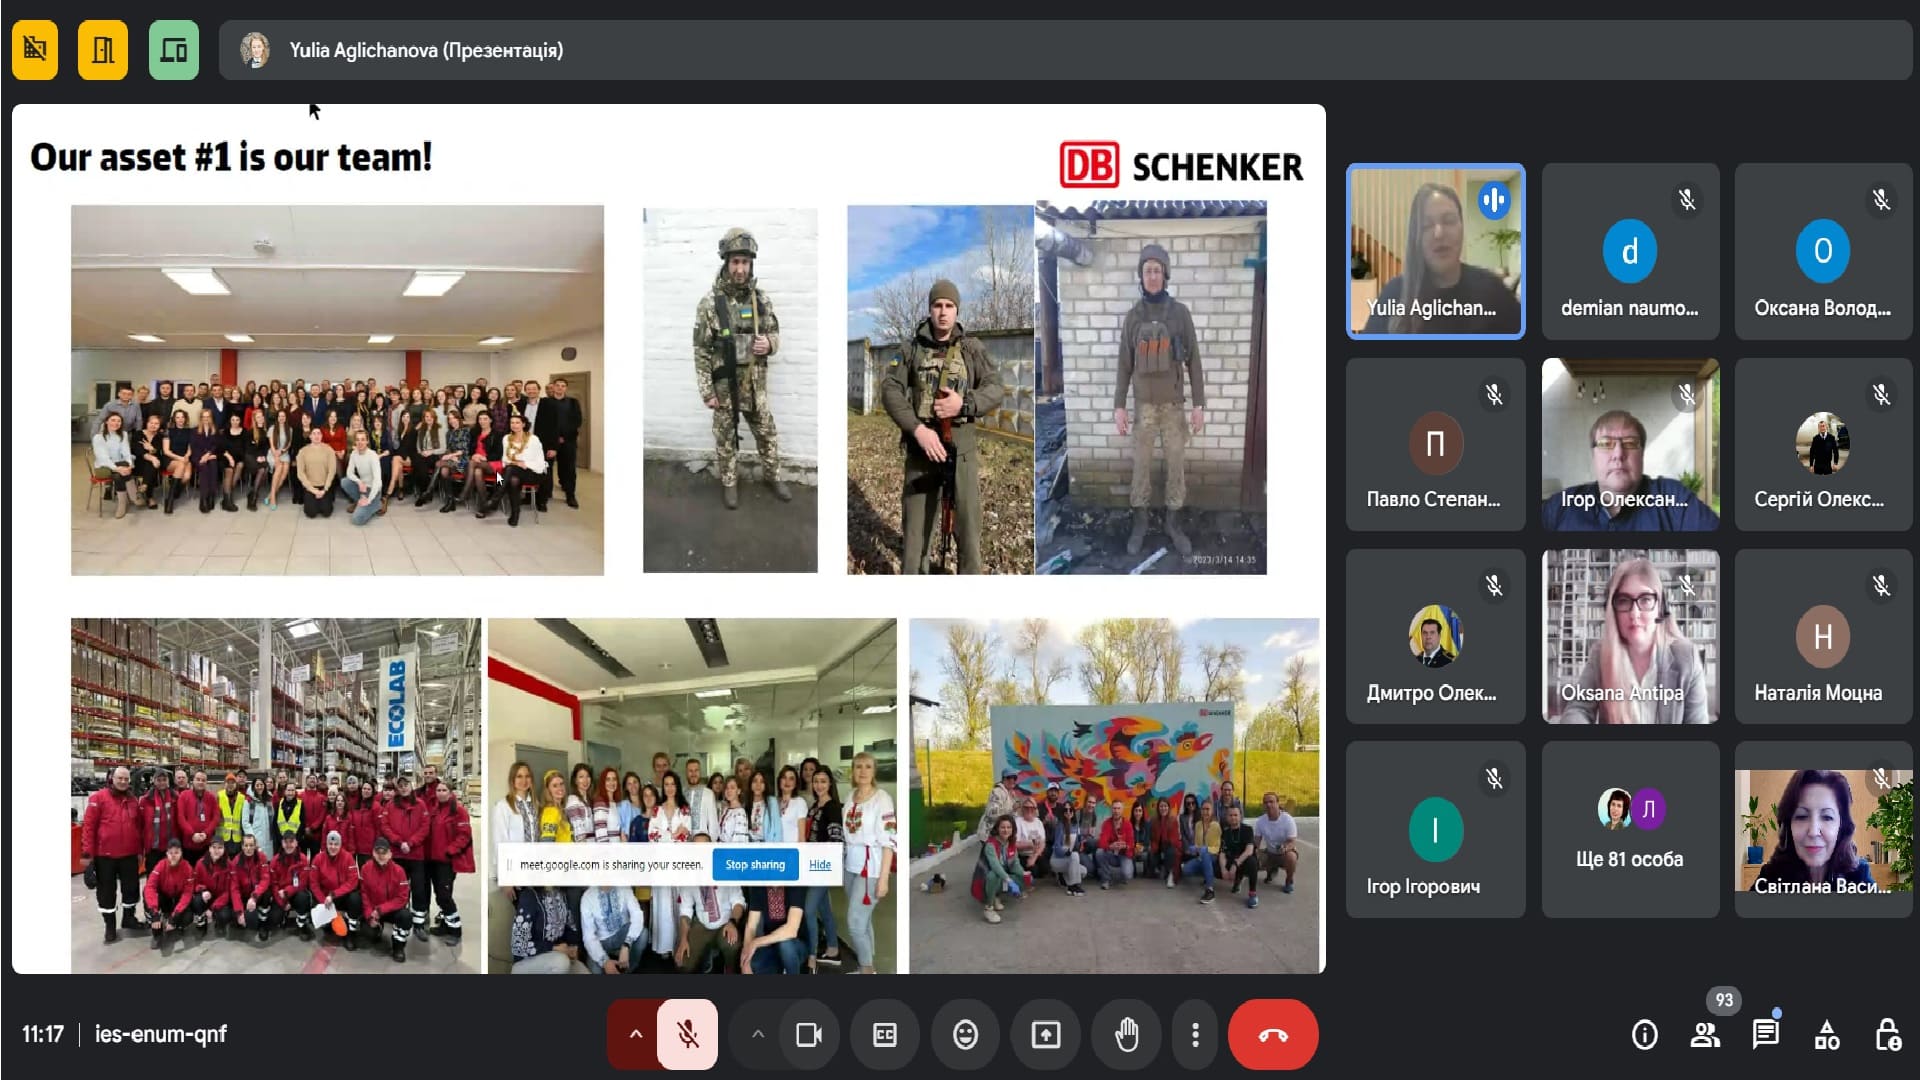Screen dimensions: 1920x1080
Task: Turn on closed captions
Action: [885, 1035]
